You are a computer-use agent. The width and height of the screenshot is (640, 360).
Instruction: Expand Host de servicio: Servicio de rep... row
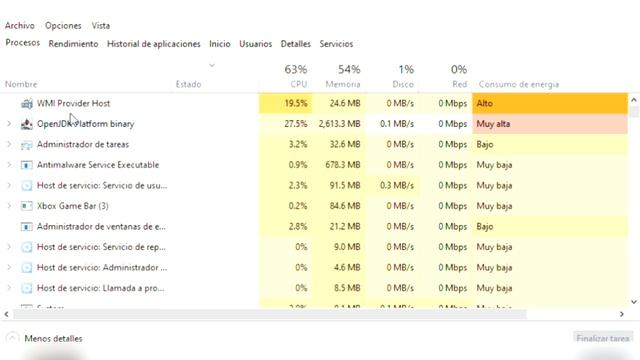click(9, 247)
